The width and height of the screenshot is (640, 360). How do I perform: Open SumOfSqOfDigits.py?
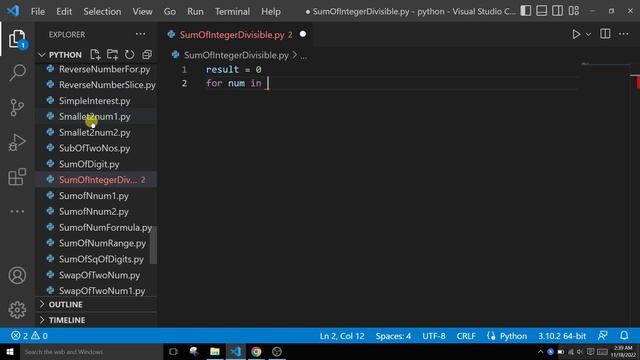point(101,259)
